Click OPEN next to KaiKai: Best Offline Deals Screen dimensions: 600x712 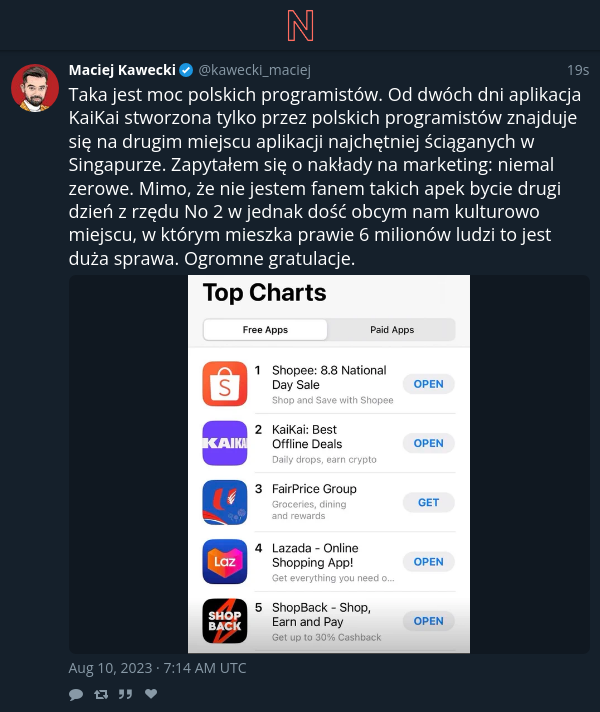coord(428,443)
